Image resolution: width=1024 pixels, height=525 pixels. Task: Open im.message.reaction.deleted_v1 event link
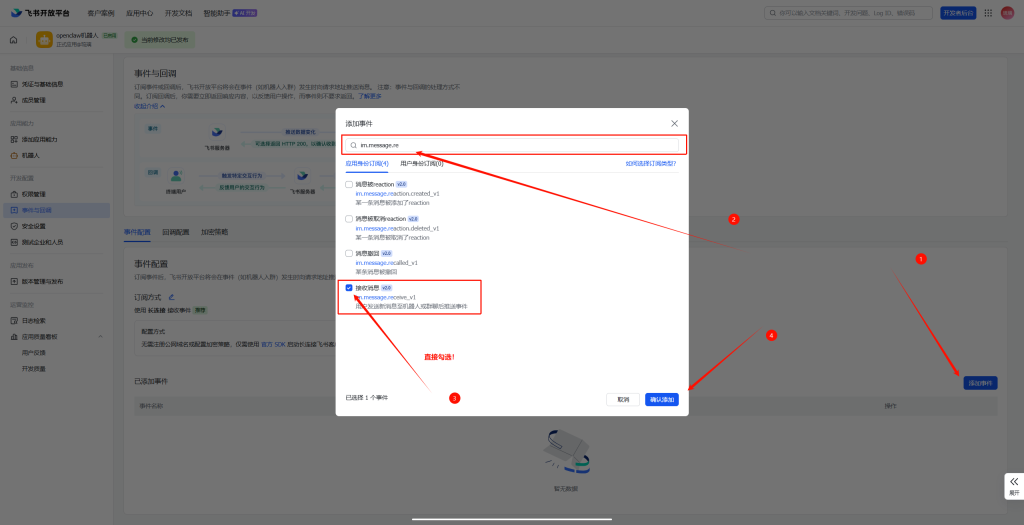pyautogui.click(x=397, y=229)
